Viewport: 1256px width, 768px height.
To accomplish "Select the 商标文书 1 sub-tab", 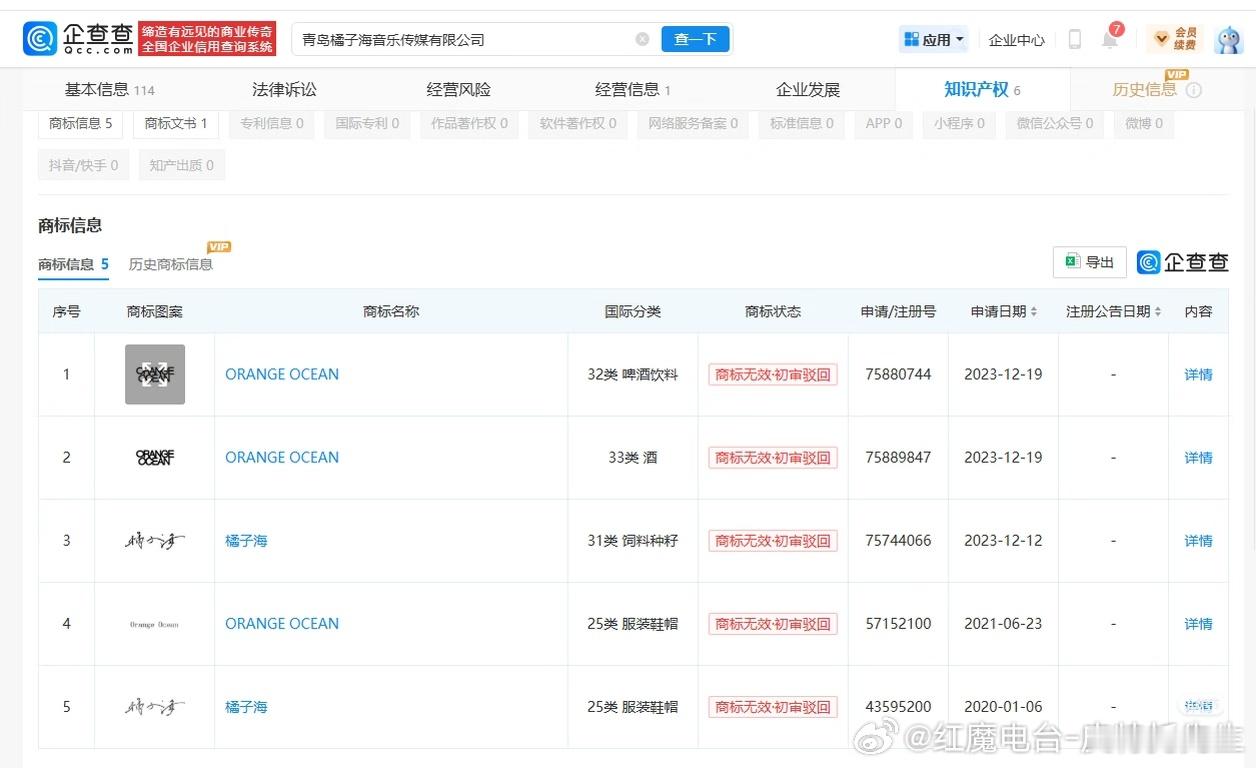I will (176, 124).
